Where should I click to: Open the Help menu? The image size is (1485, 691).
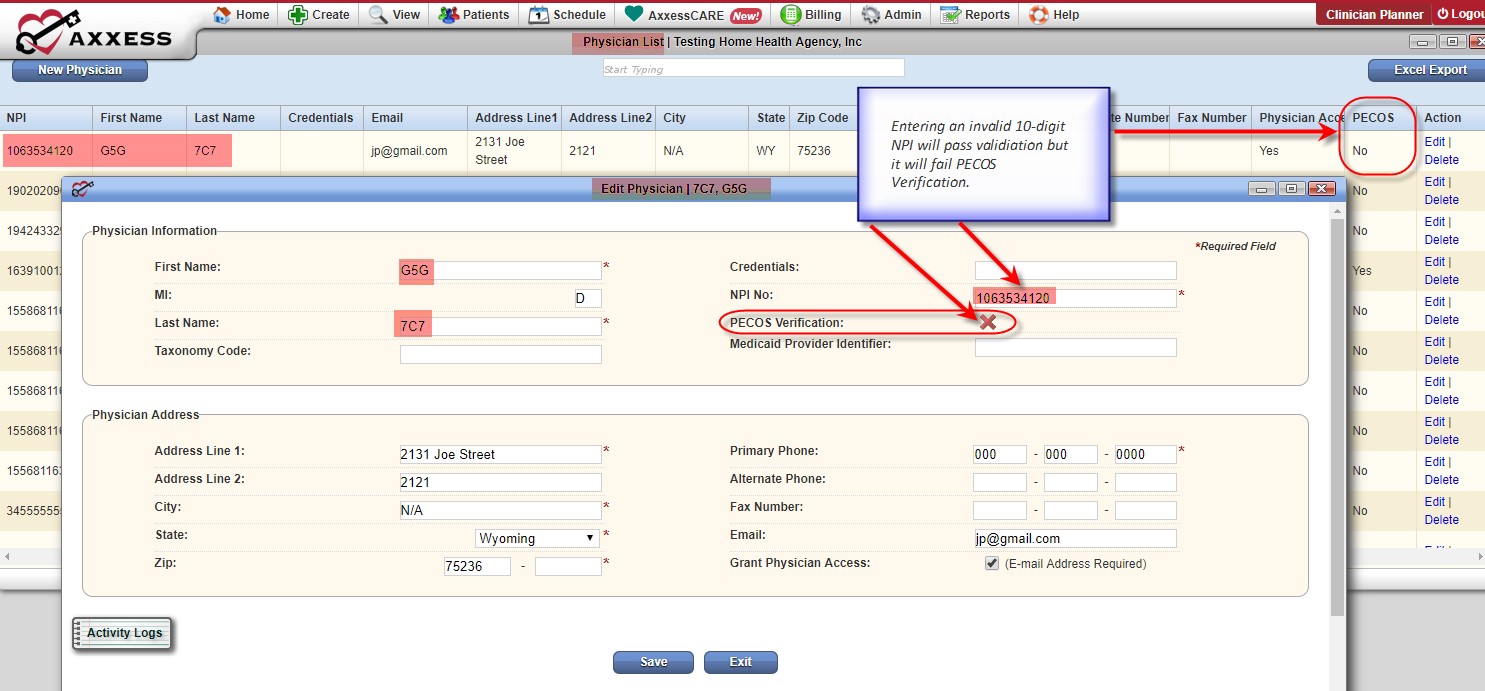pos(1055,15)
